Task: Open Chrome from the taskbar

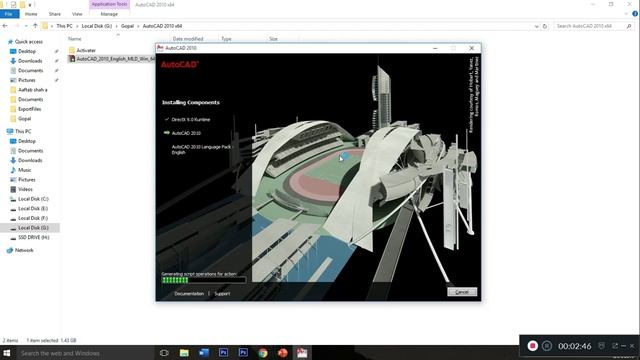Action: 263,353
